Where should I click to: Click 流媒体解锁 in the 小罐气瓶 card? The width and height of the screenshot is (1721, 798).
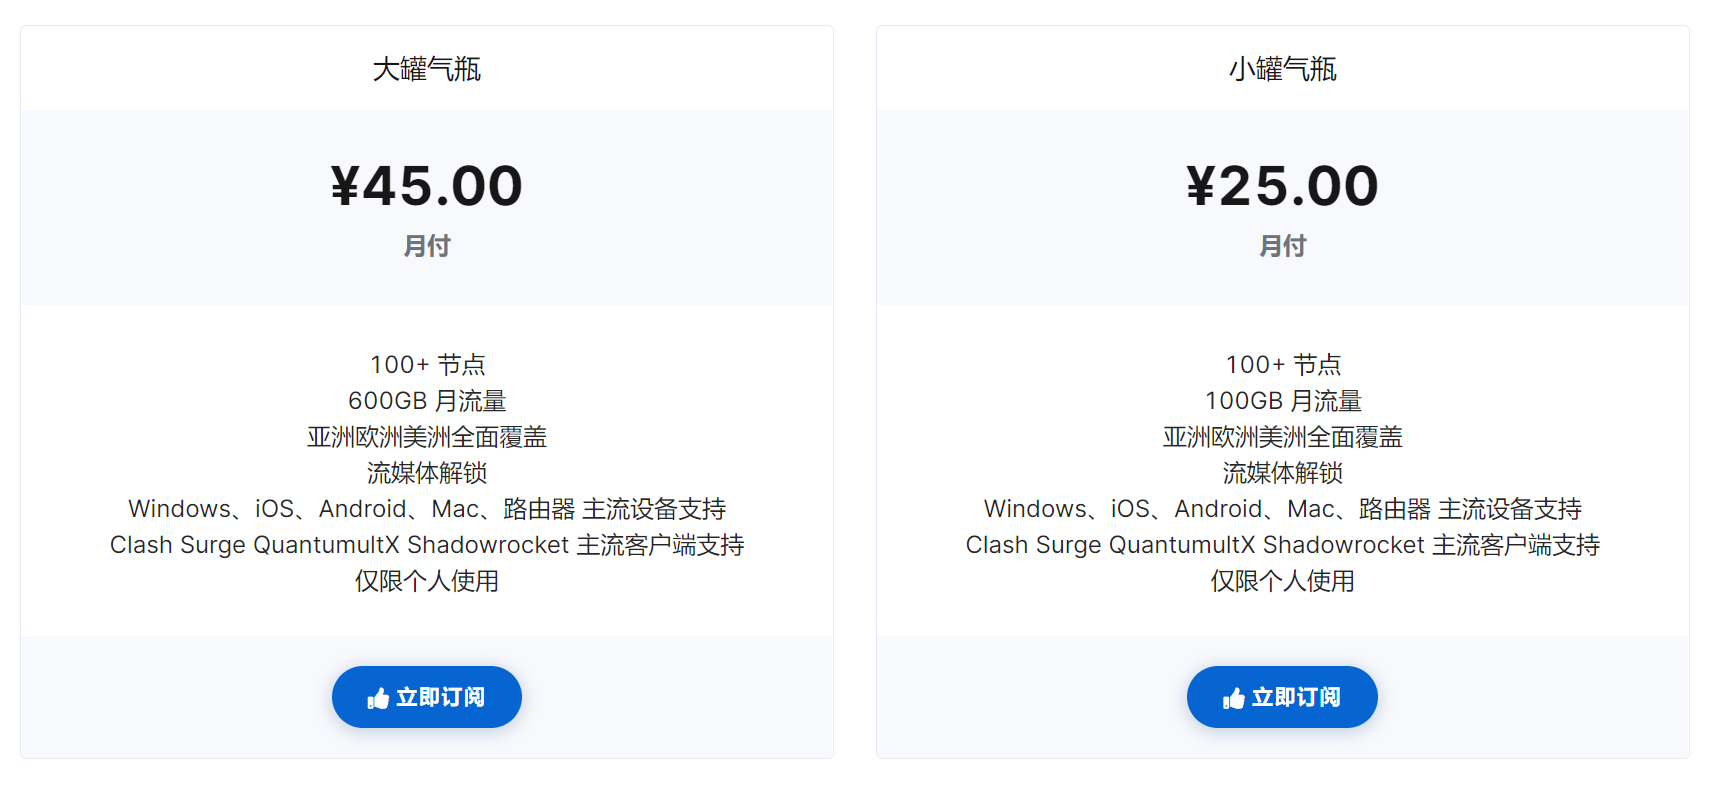click(x=1283, y=473)
